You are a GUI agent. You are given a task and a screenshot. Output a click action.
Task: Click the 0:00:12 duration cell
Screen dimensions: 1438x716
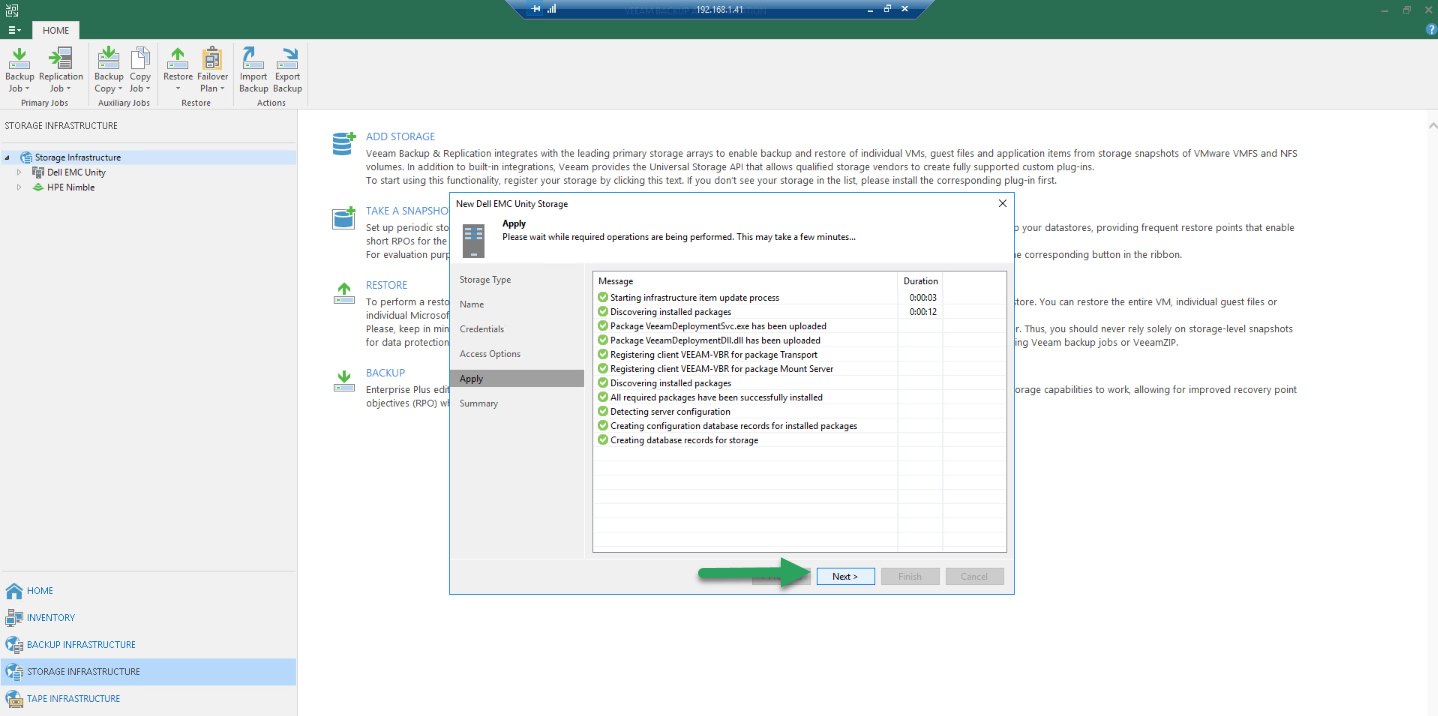tap(921, 312)
